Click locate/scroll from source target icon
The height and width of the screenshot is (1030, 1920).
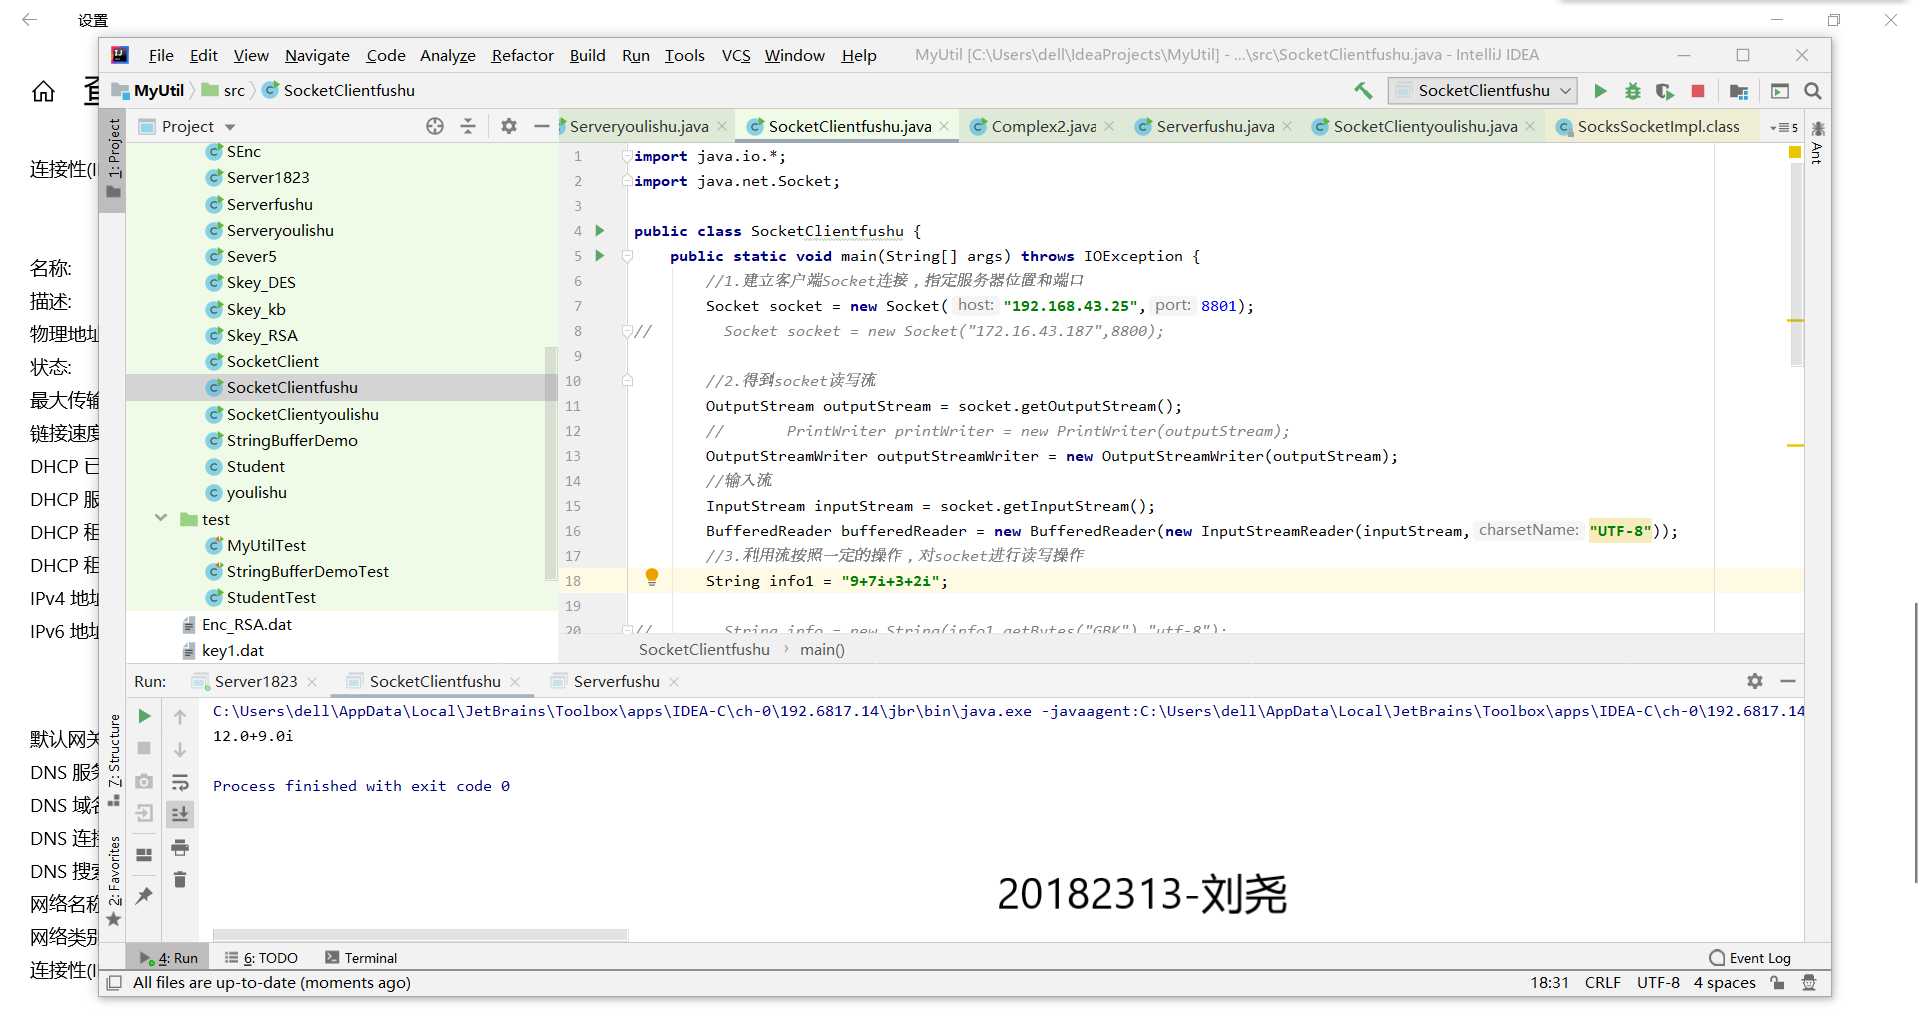[435, 126]
